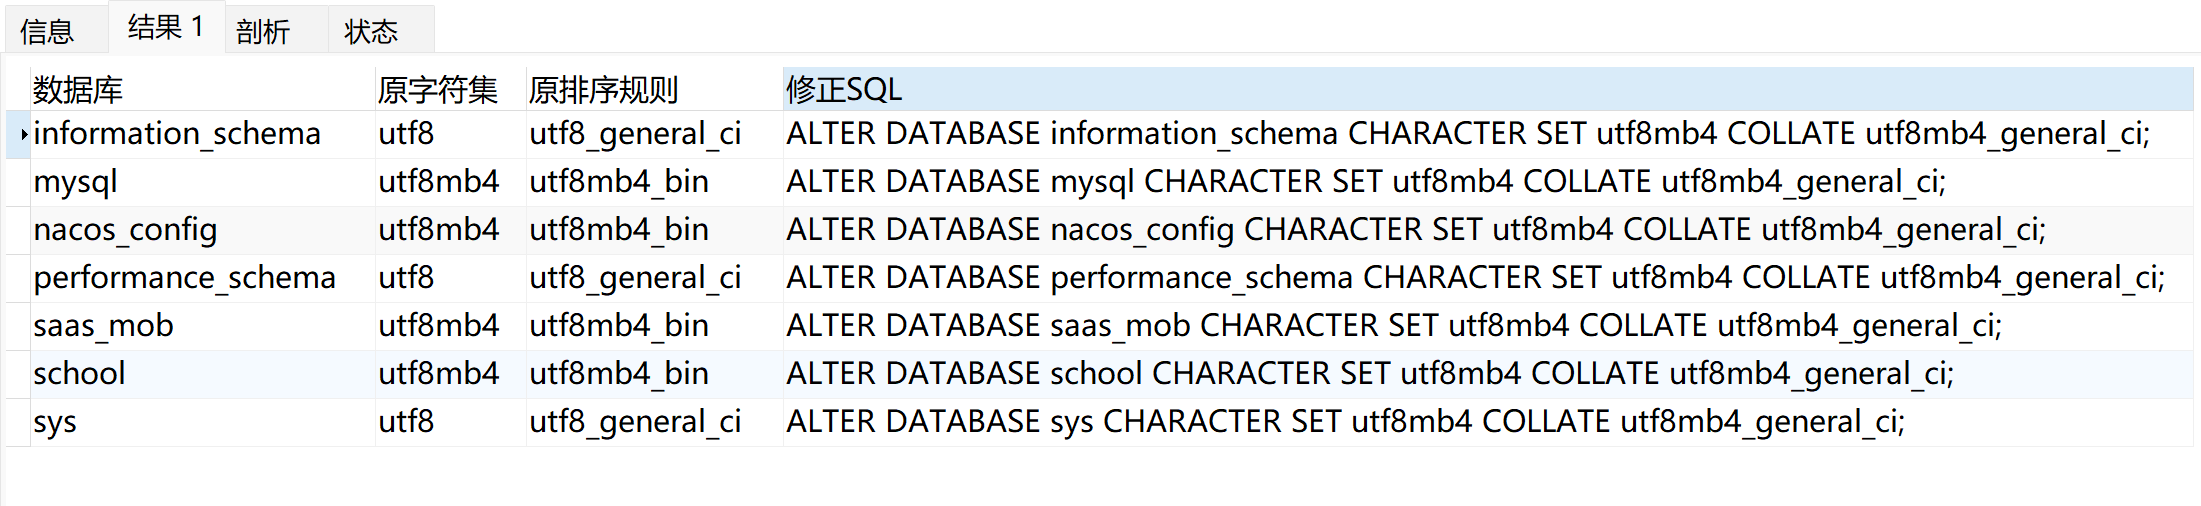Select the school database cell
The height and width of the screenshot is (506, 2201).
point(202,374)
